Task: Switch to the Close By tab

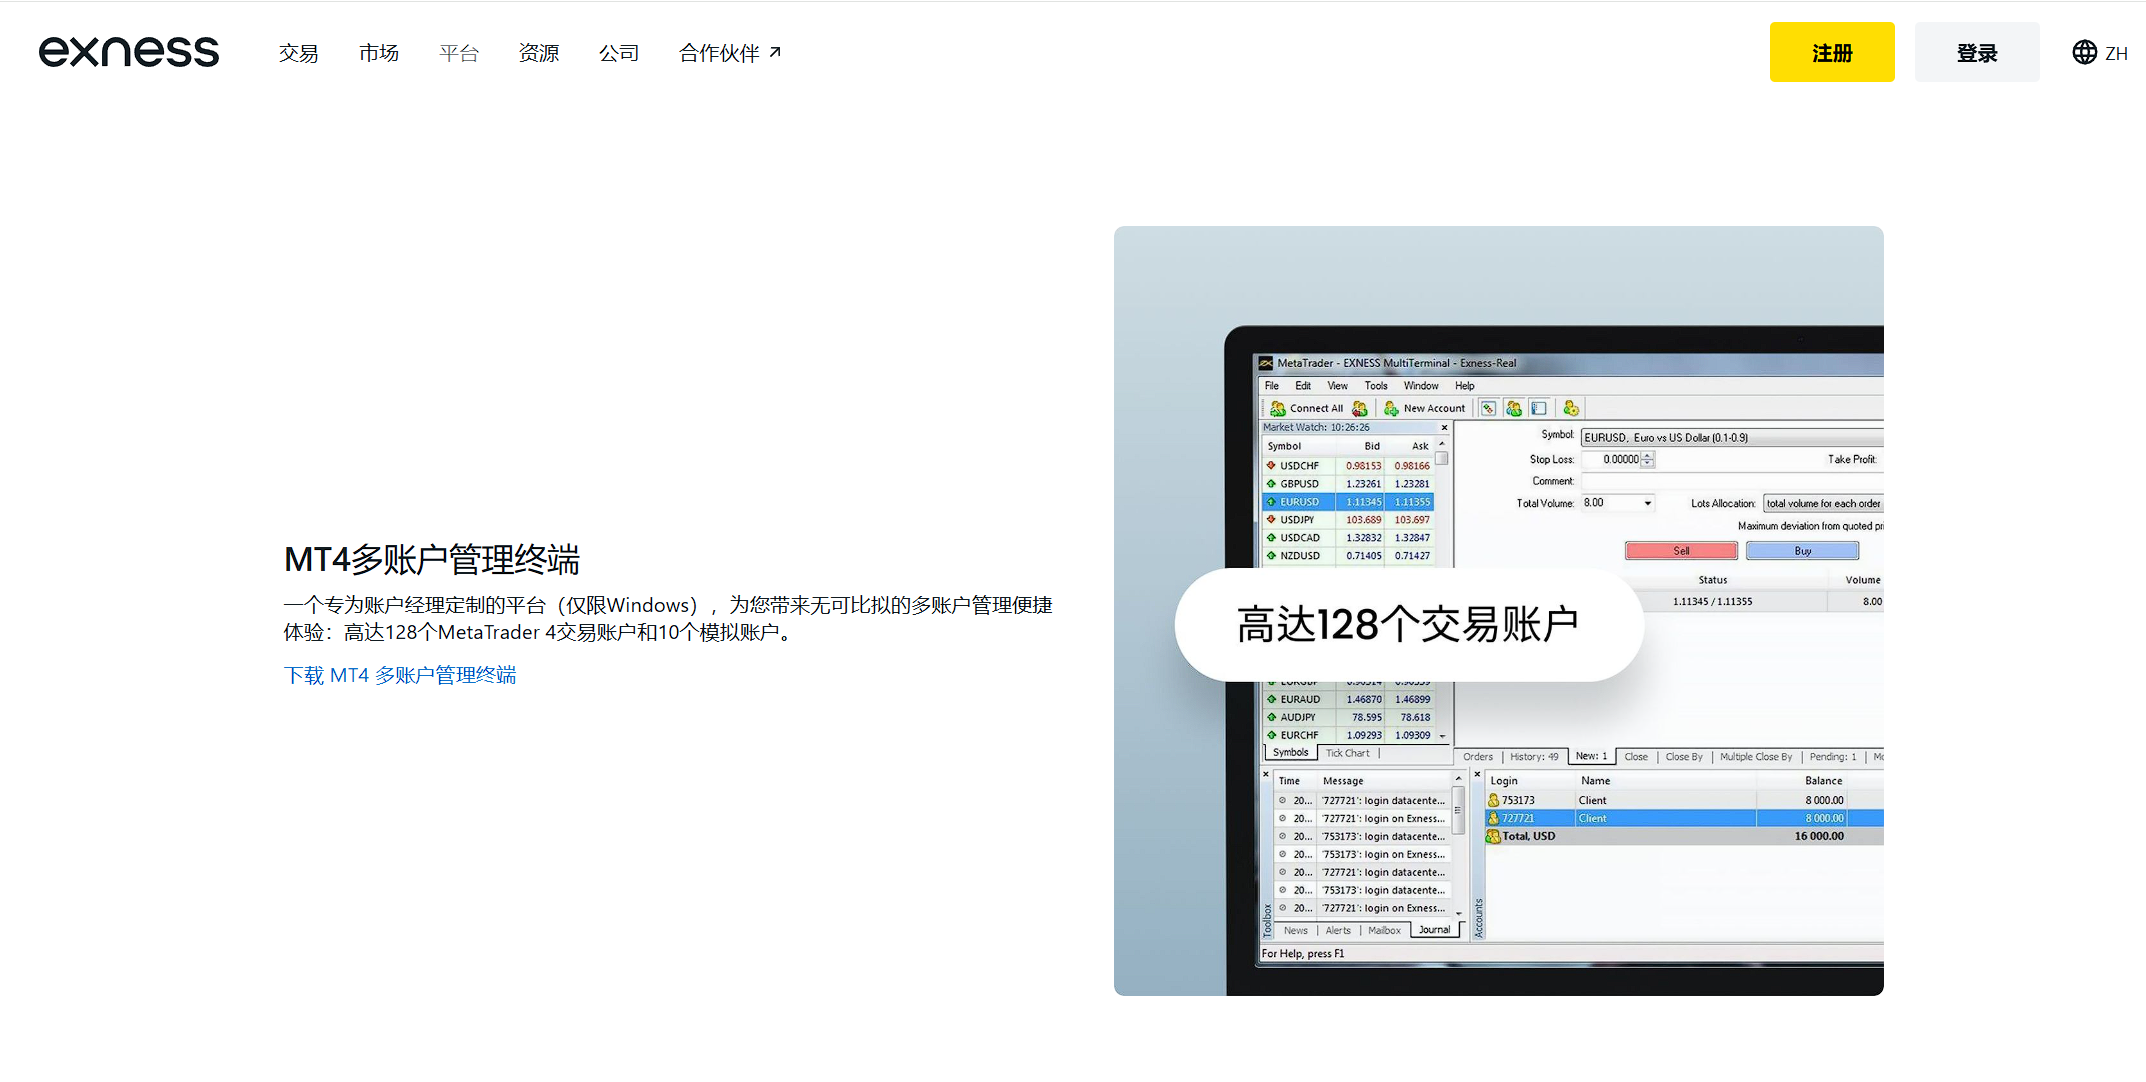Action: (1684, 757)
